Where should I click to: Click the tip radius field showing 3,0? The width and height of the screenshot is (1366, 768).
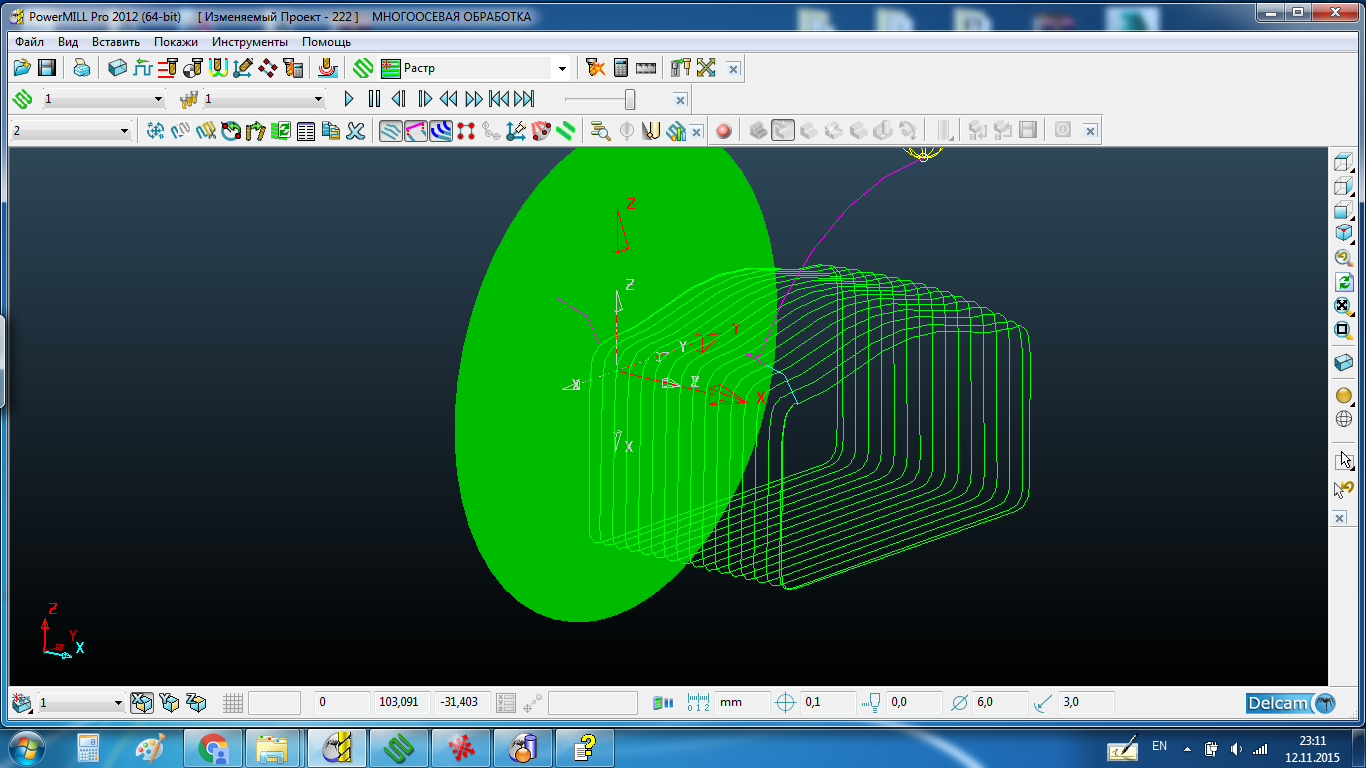(x=1086, y=702)
